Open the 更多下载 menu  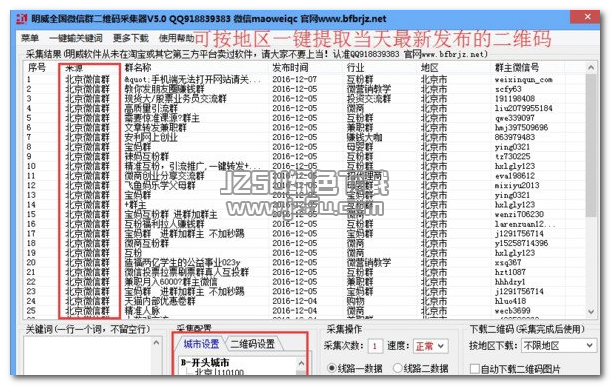pos(131,38)
